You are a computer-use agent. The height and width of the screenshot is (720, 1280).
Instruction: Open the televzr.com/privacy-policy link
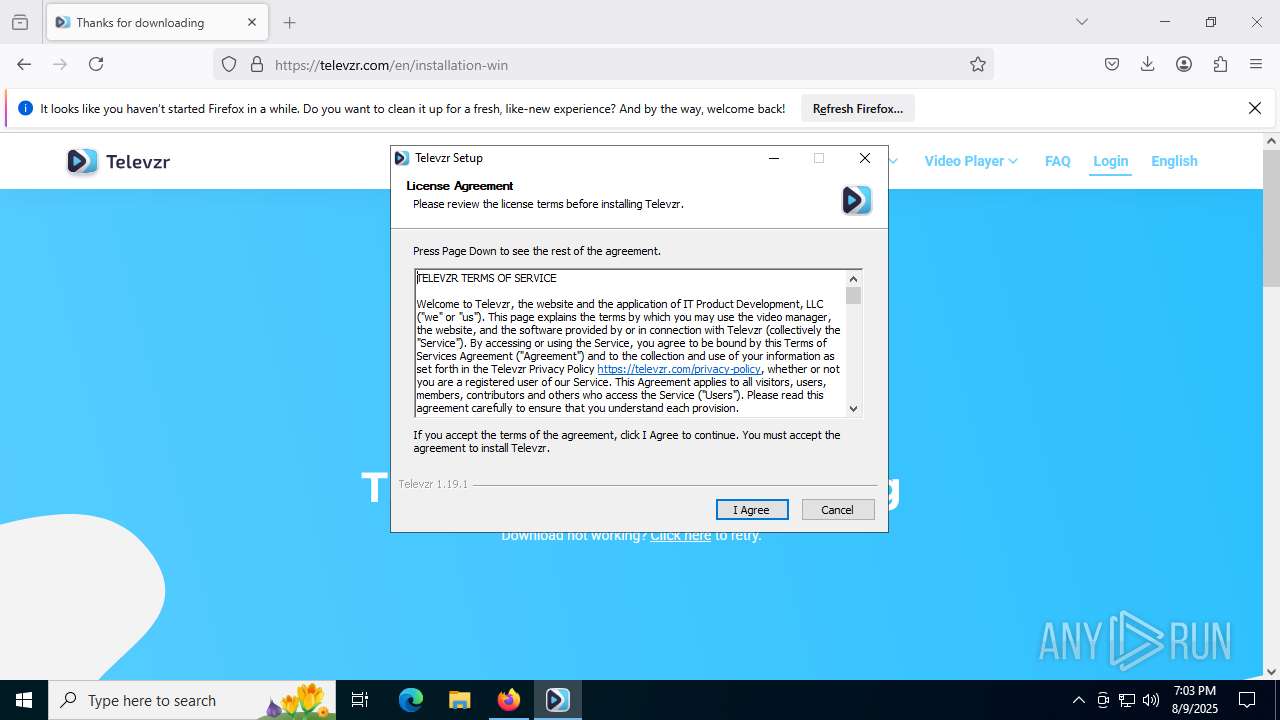679,369
